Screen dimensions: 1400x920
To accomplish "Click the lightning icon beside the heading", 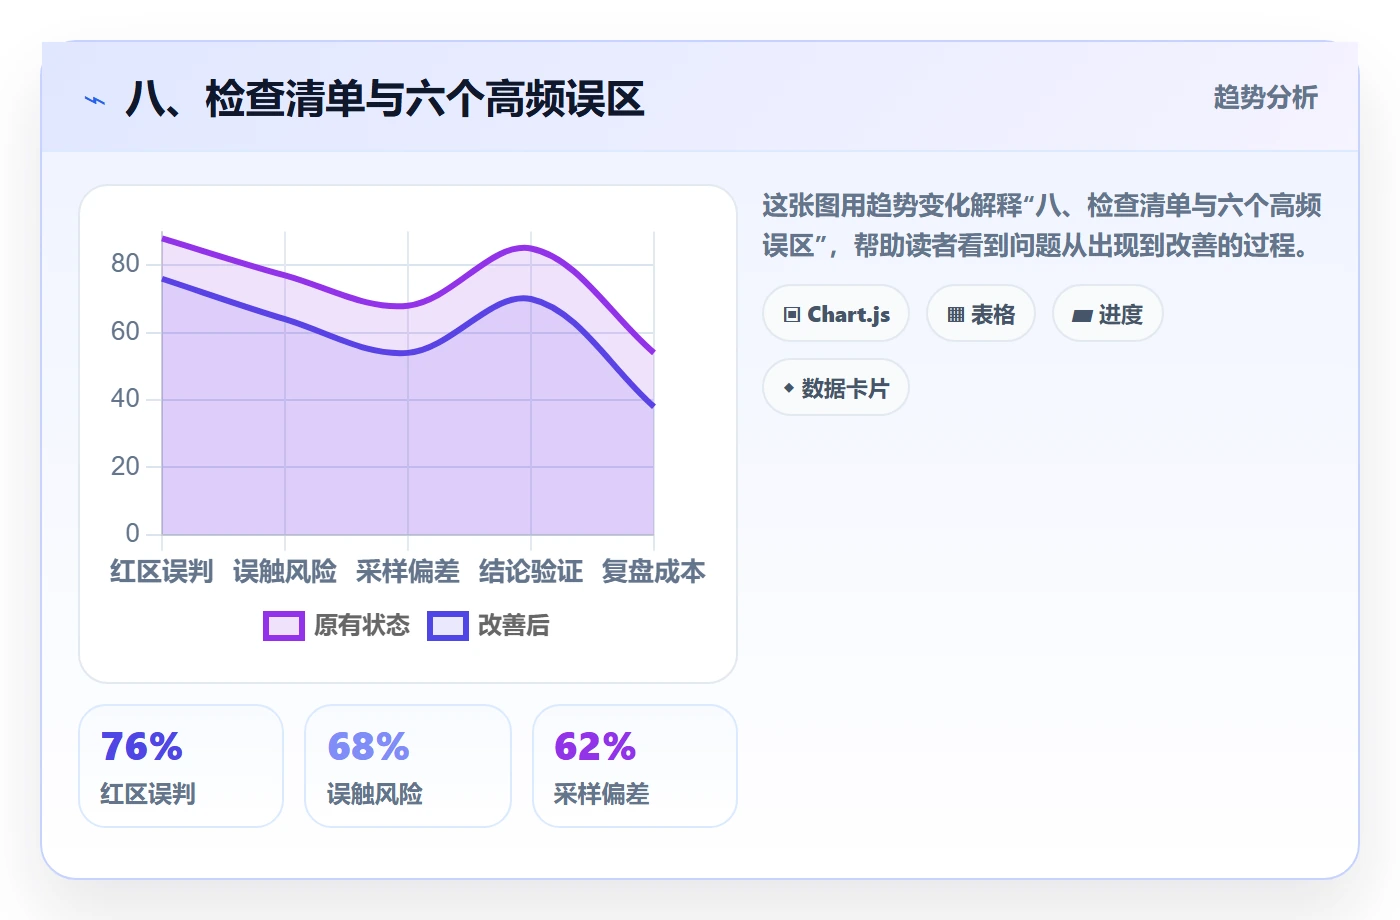I will (95, 100).
